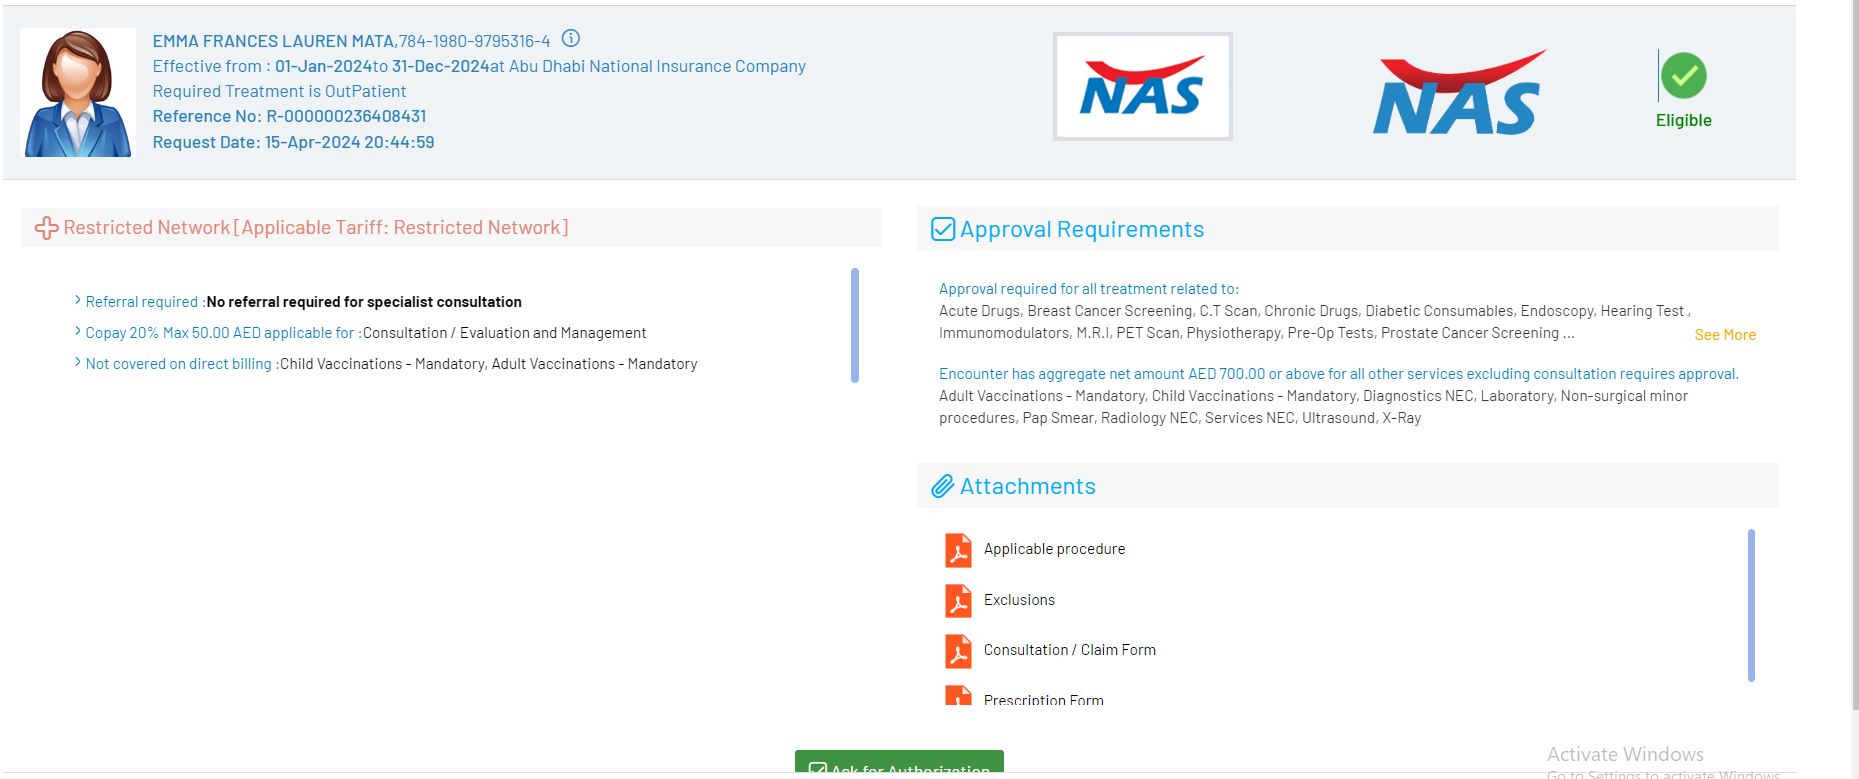
Task: Click 'Approval required for all treatment related to:'
Action: tap(1089, 289)
